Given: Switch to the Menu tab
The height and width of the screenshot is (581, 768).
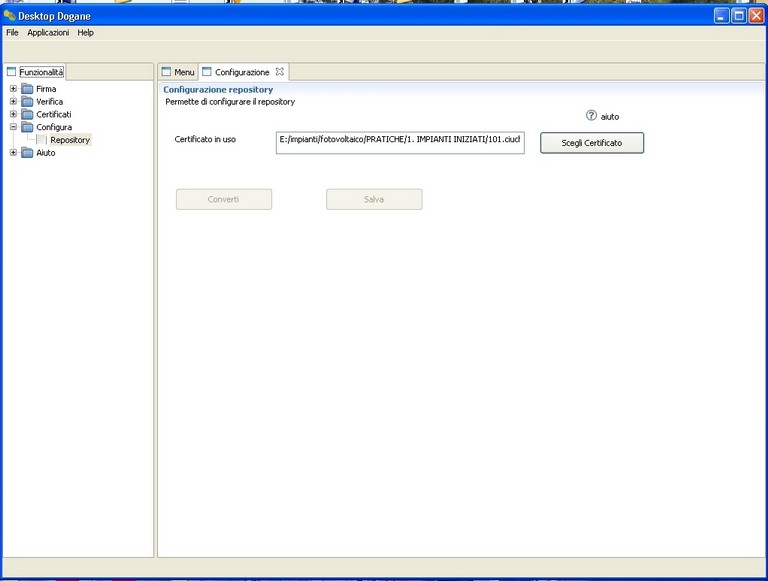Looking at the screenshot, I should [x=178, y=72].
